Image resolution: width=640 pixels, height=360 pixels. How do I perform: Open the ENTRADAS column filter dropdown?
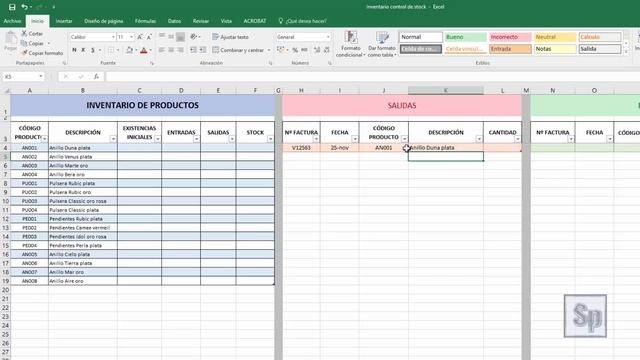[x=196, y=139]
